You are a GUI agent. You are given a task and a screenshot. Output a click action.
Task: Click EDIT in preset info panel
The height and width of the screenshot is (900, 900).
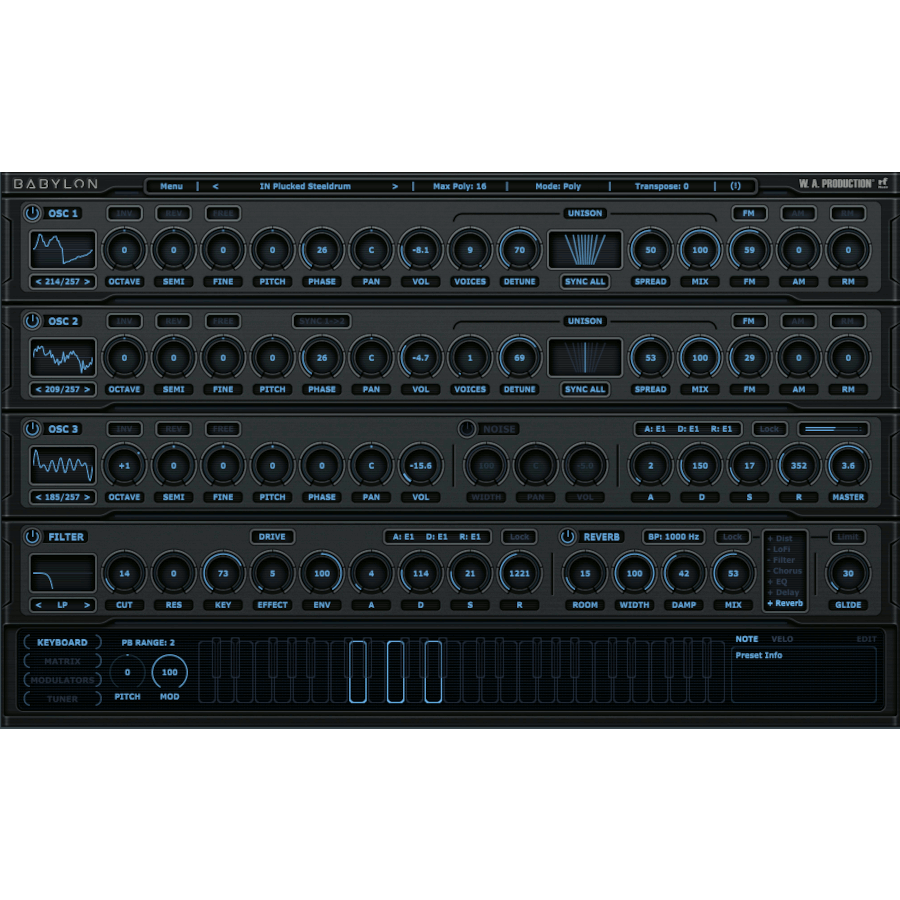pos(866,639)
